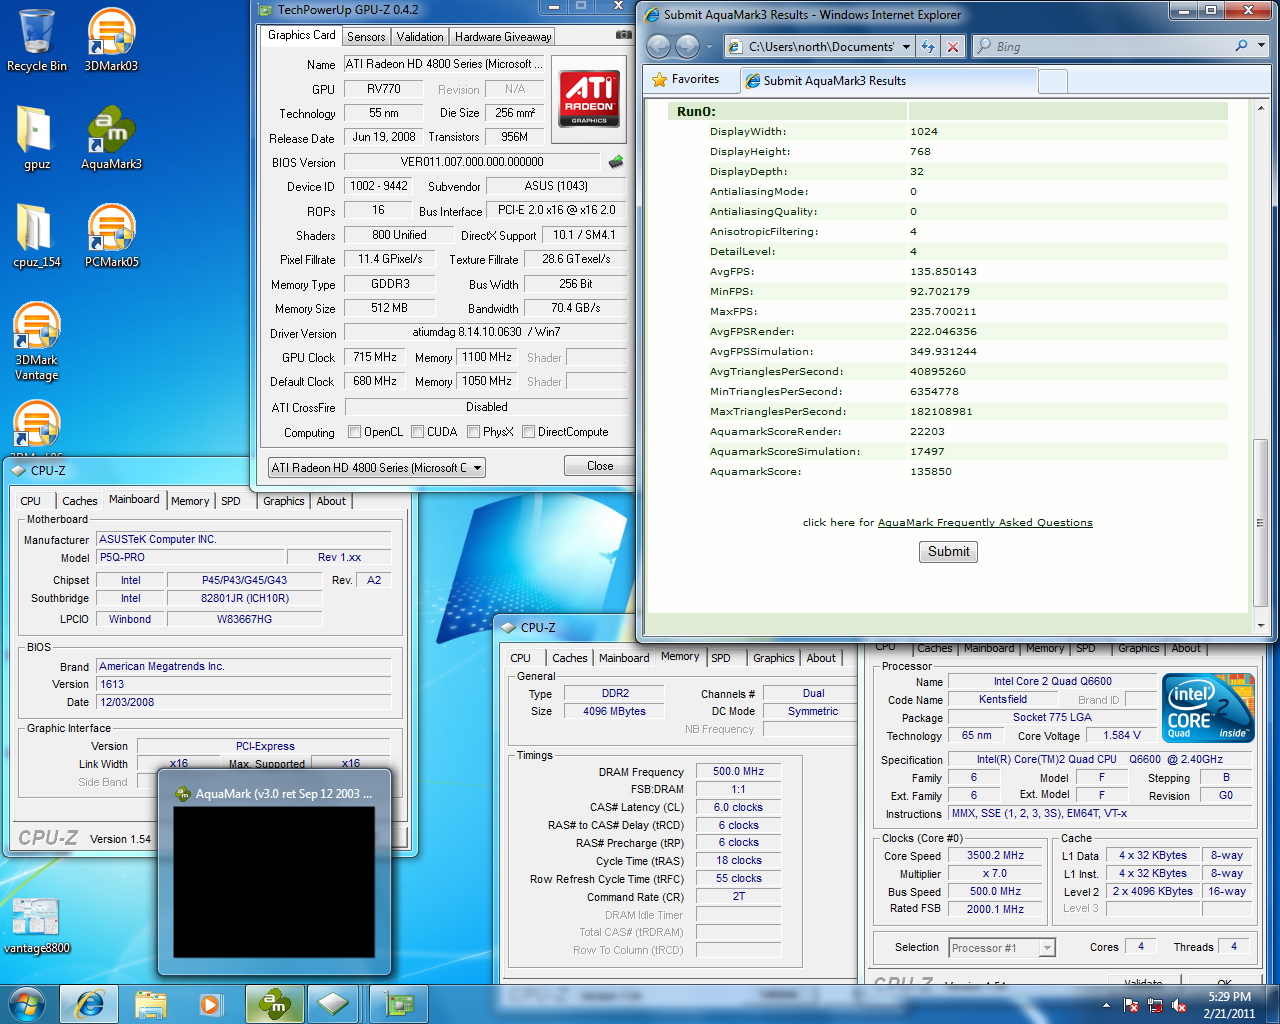This screenshot has height=1024, width=1280.
Task: Click the IE address bar field
Action: 820,46
